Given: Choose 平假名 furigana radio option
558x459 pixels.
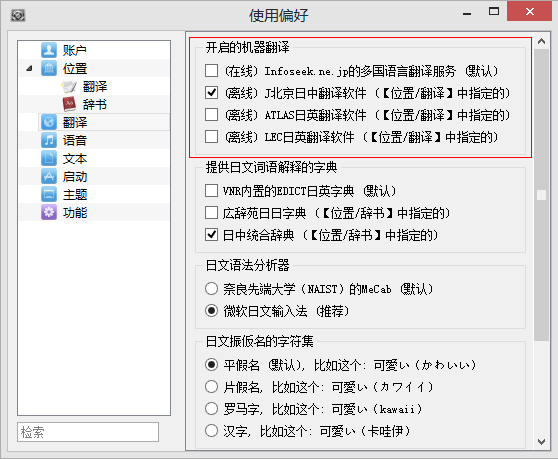Looking at the screenshot, I should [x=211, y=365].
